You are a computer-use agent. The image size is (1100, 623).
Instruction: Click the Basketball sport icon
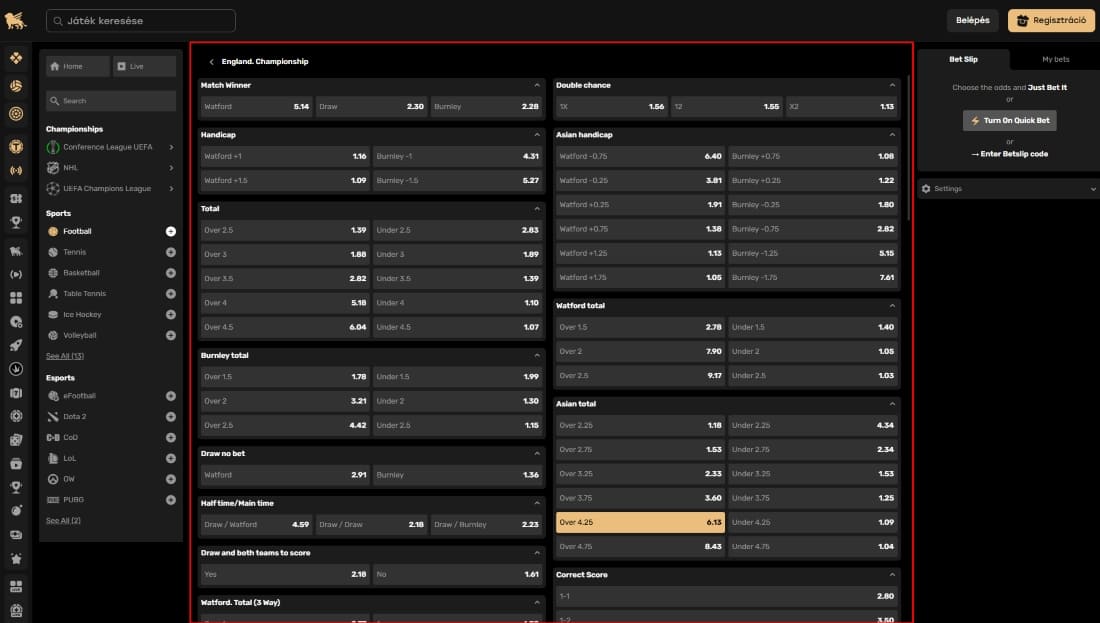tap(53, 273)
